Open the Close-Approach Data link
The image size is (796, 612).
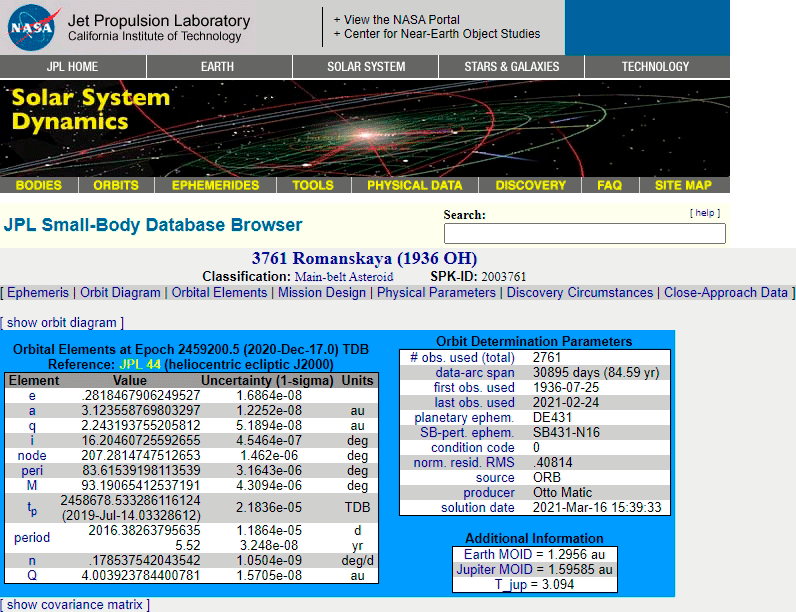tap(726, 293)
